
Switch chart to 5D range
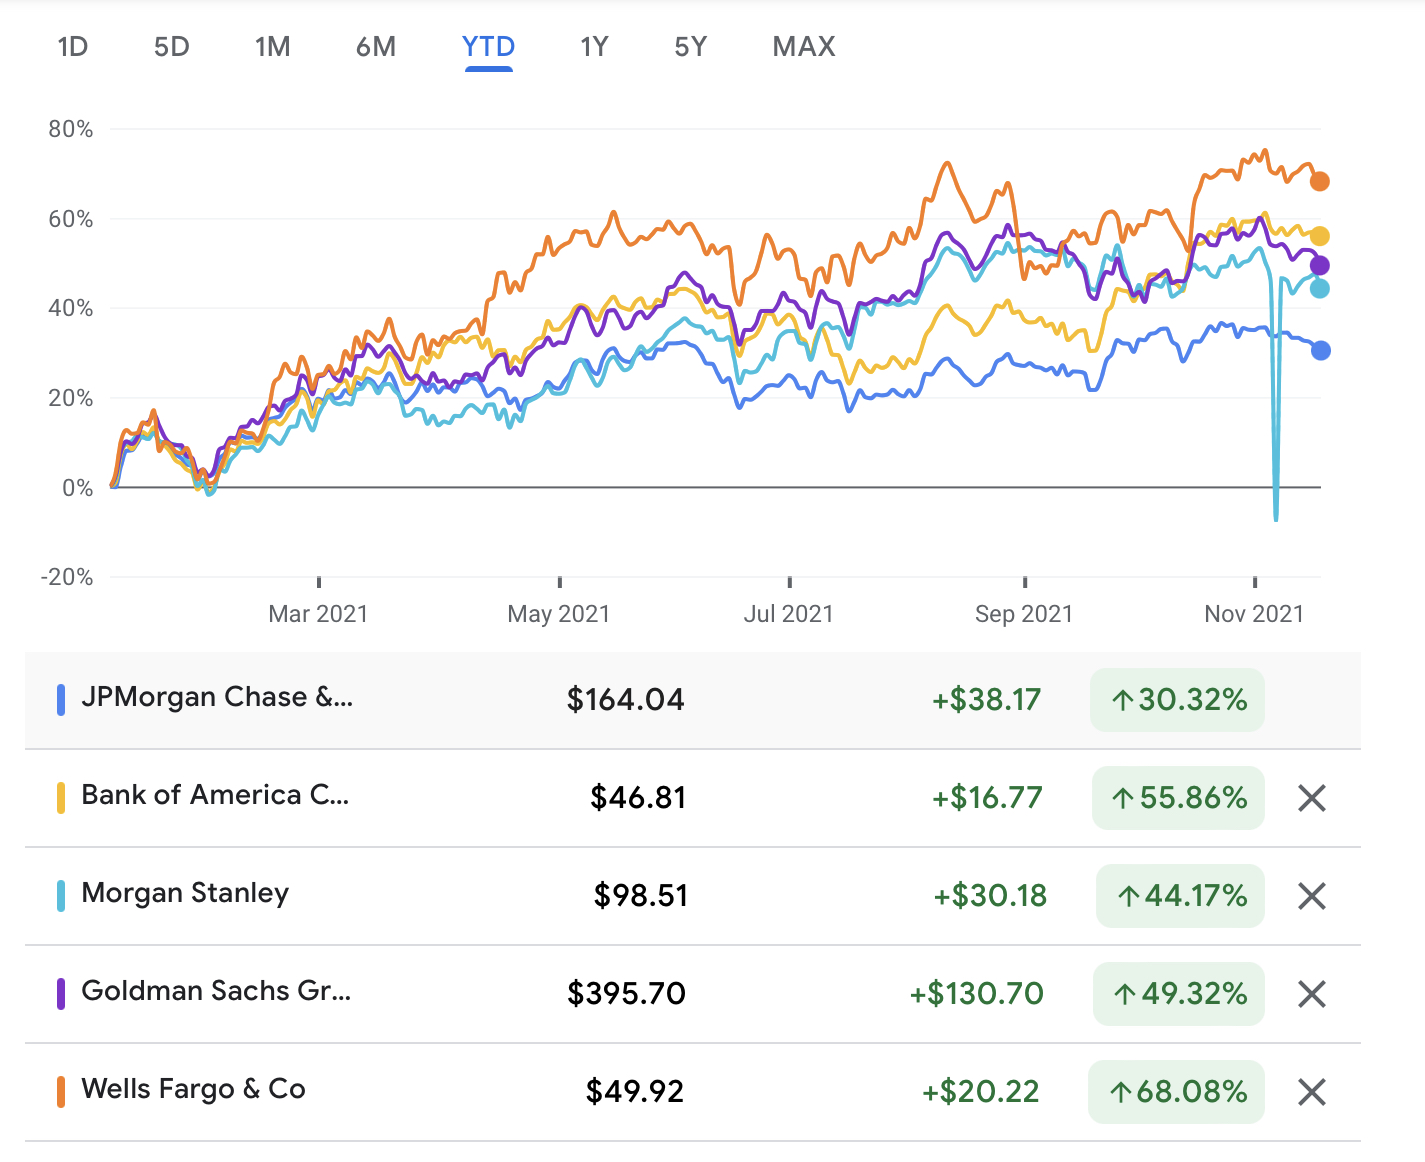(x=172, y=47)
